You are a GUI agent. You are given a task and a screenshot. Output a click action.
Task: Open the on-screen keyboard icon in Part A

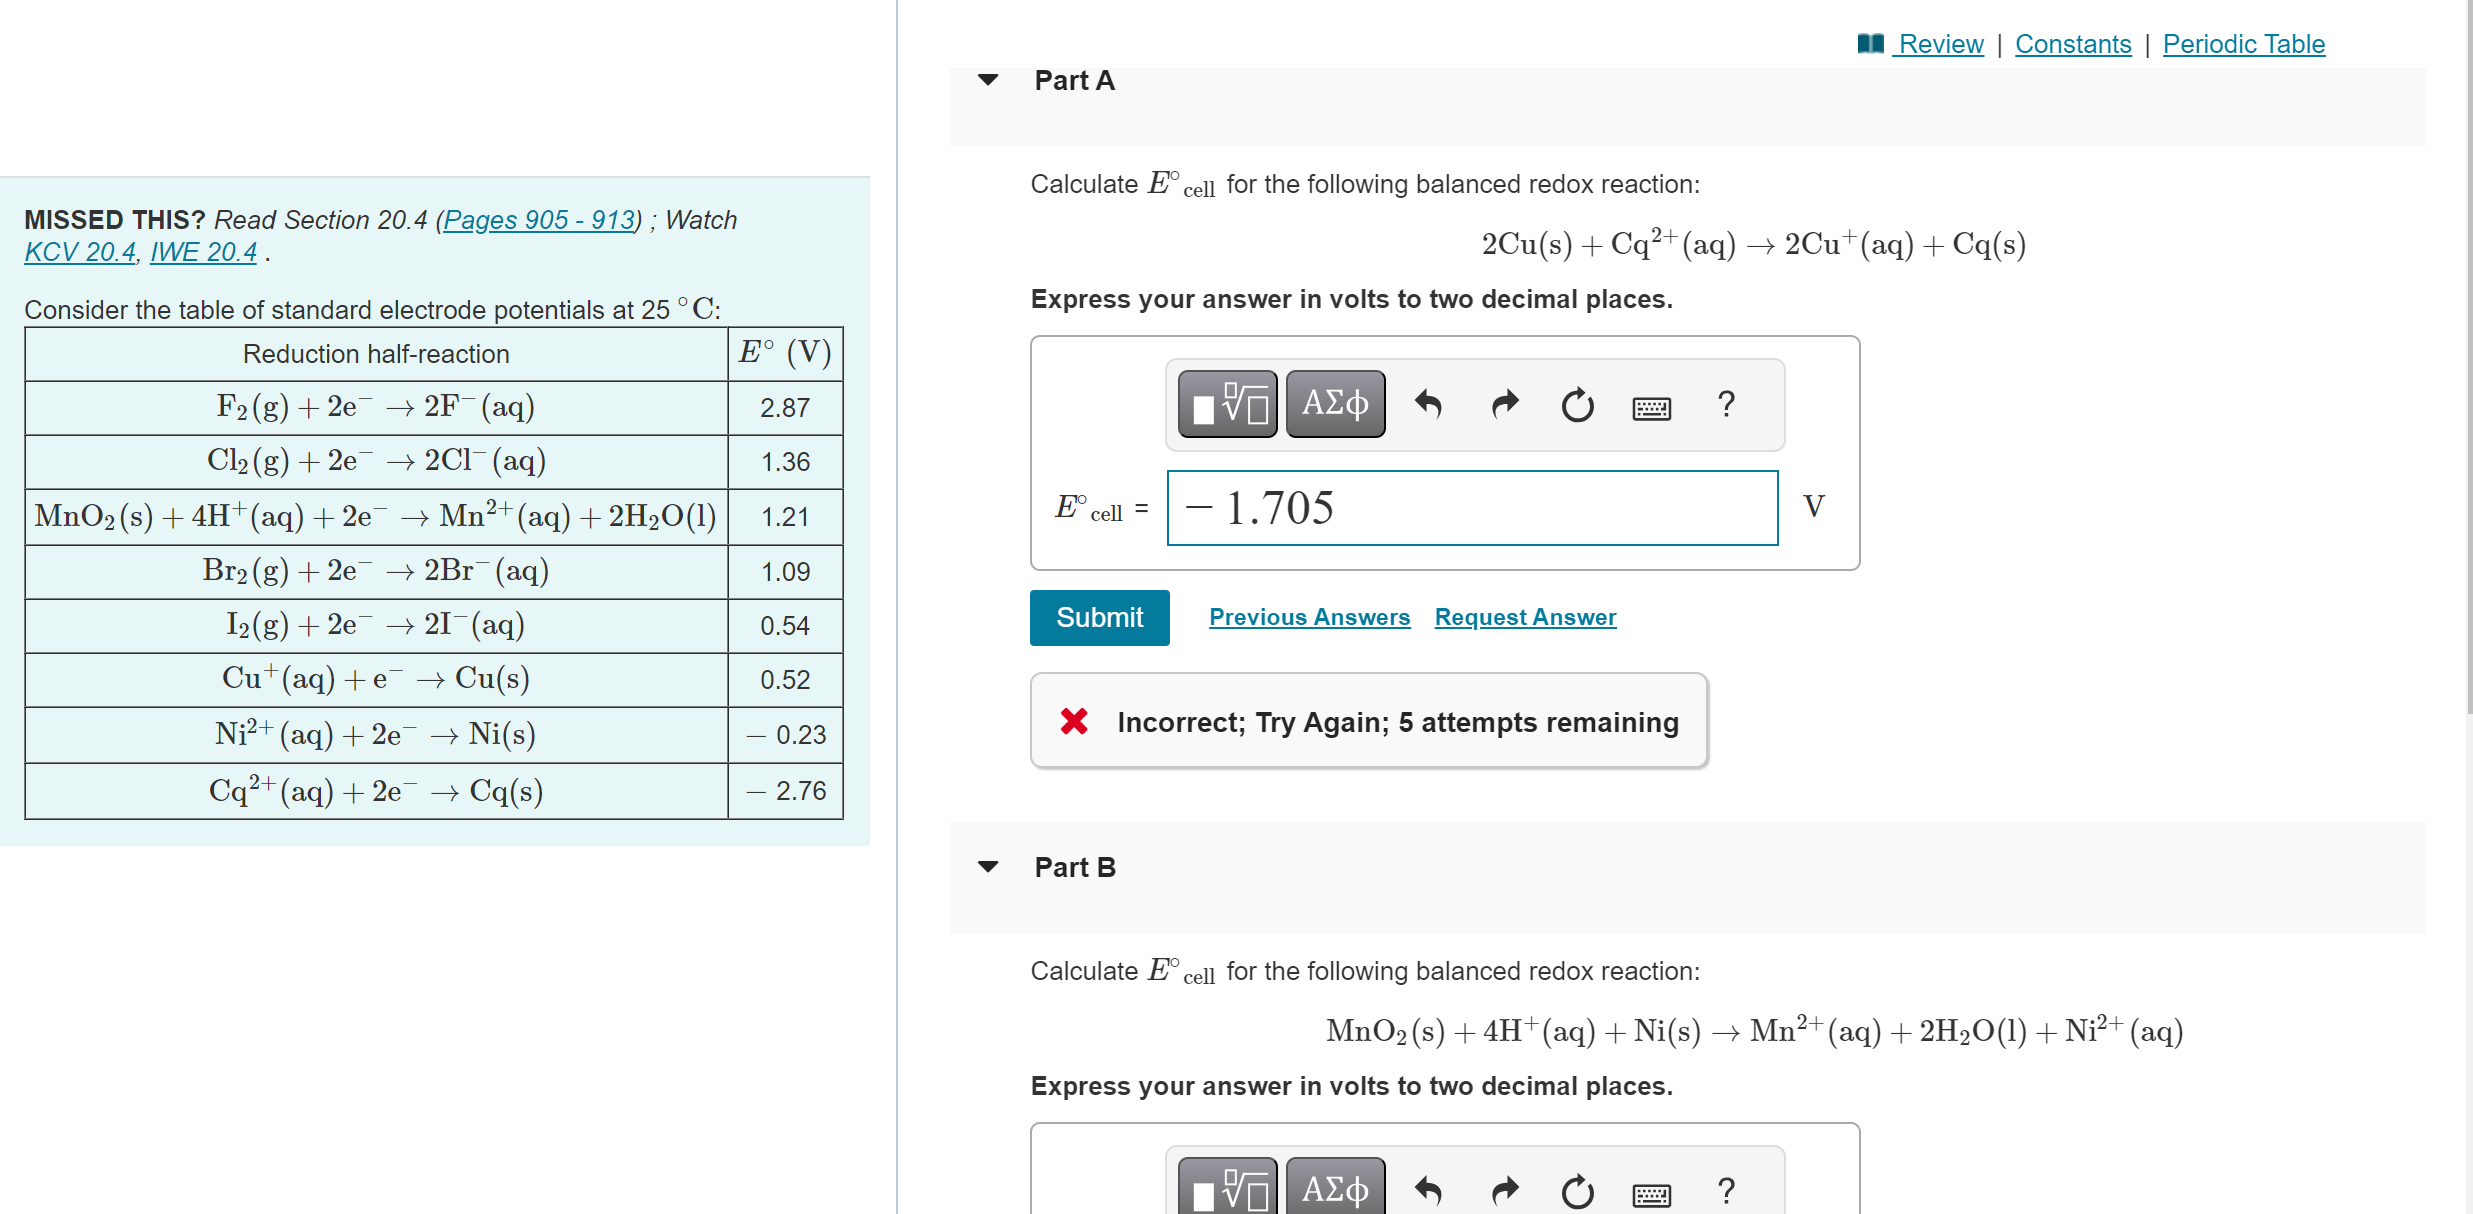tap(1651, 405)
